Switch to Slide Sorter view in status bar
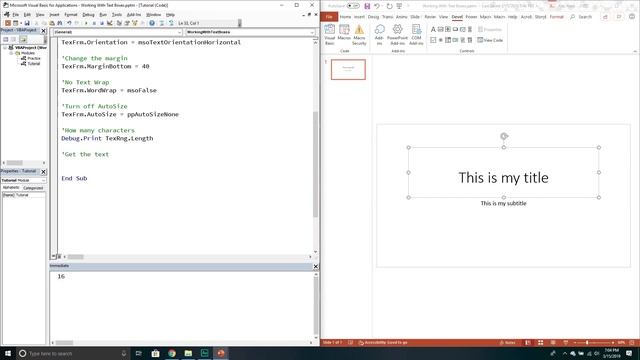Screen dimensions: 640x360 tap(540, 342)
